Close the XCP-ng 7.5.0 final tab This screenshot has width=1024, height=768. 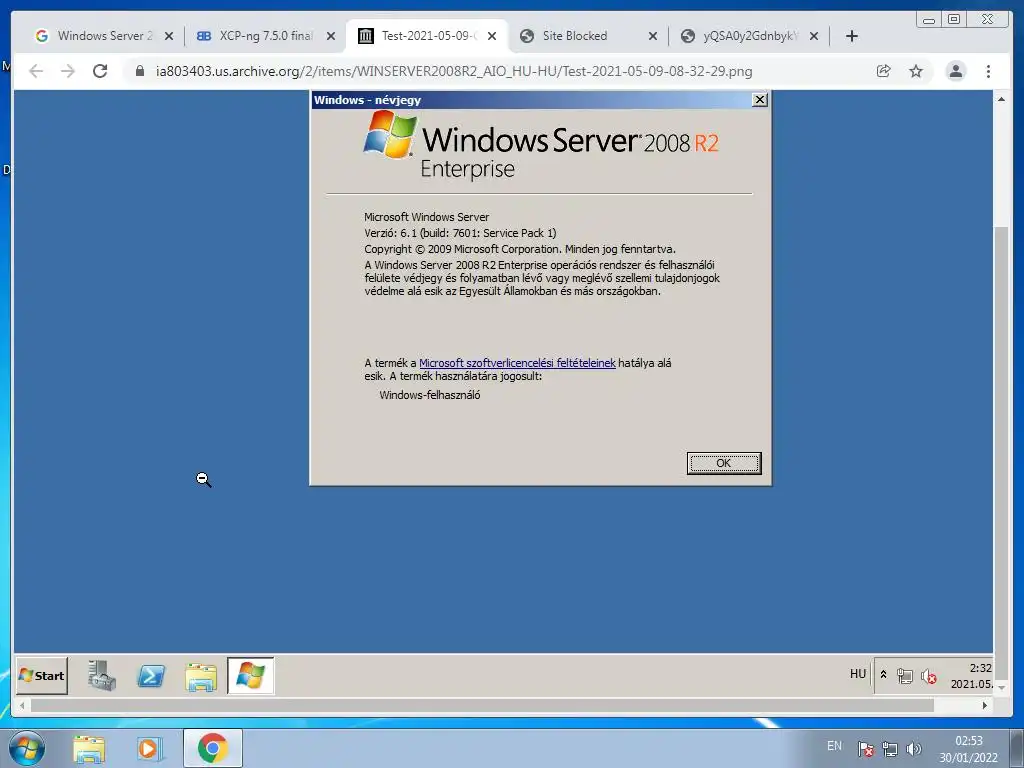click(x=331, y=36)
